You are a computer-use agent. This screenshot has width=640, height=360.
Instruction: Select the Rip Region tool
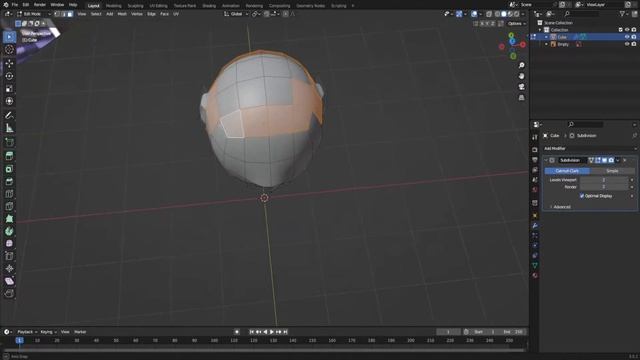9,293
